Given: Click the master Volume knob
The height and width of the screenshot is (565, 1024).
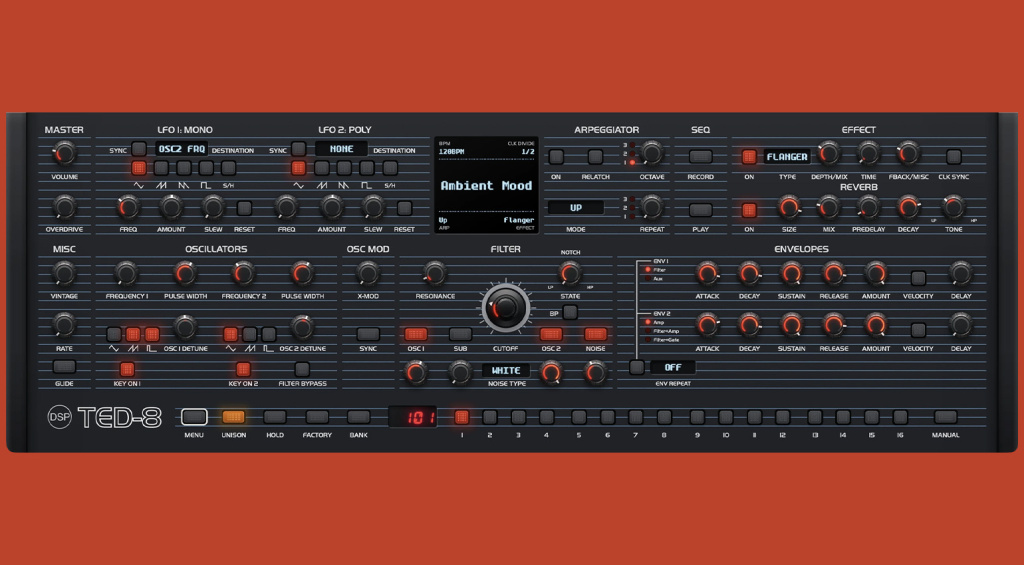Looking at the screenshot, I should 64,153.
